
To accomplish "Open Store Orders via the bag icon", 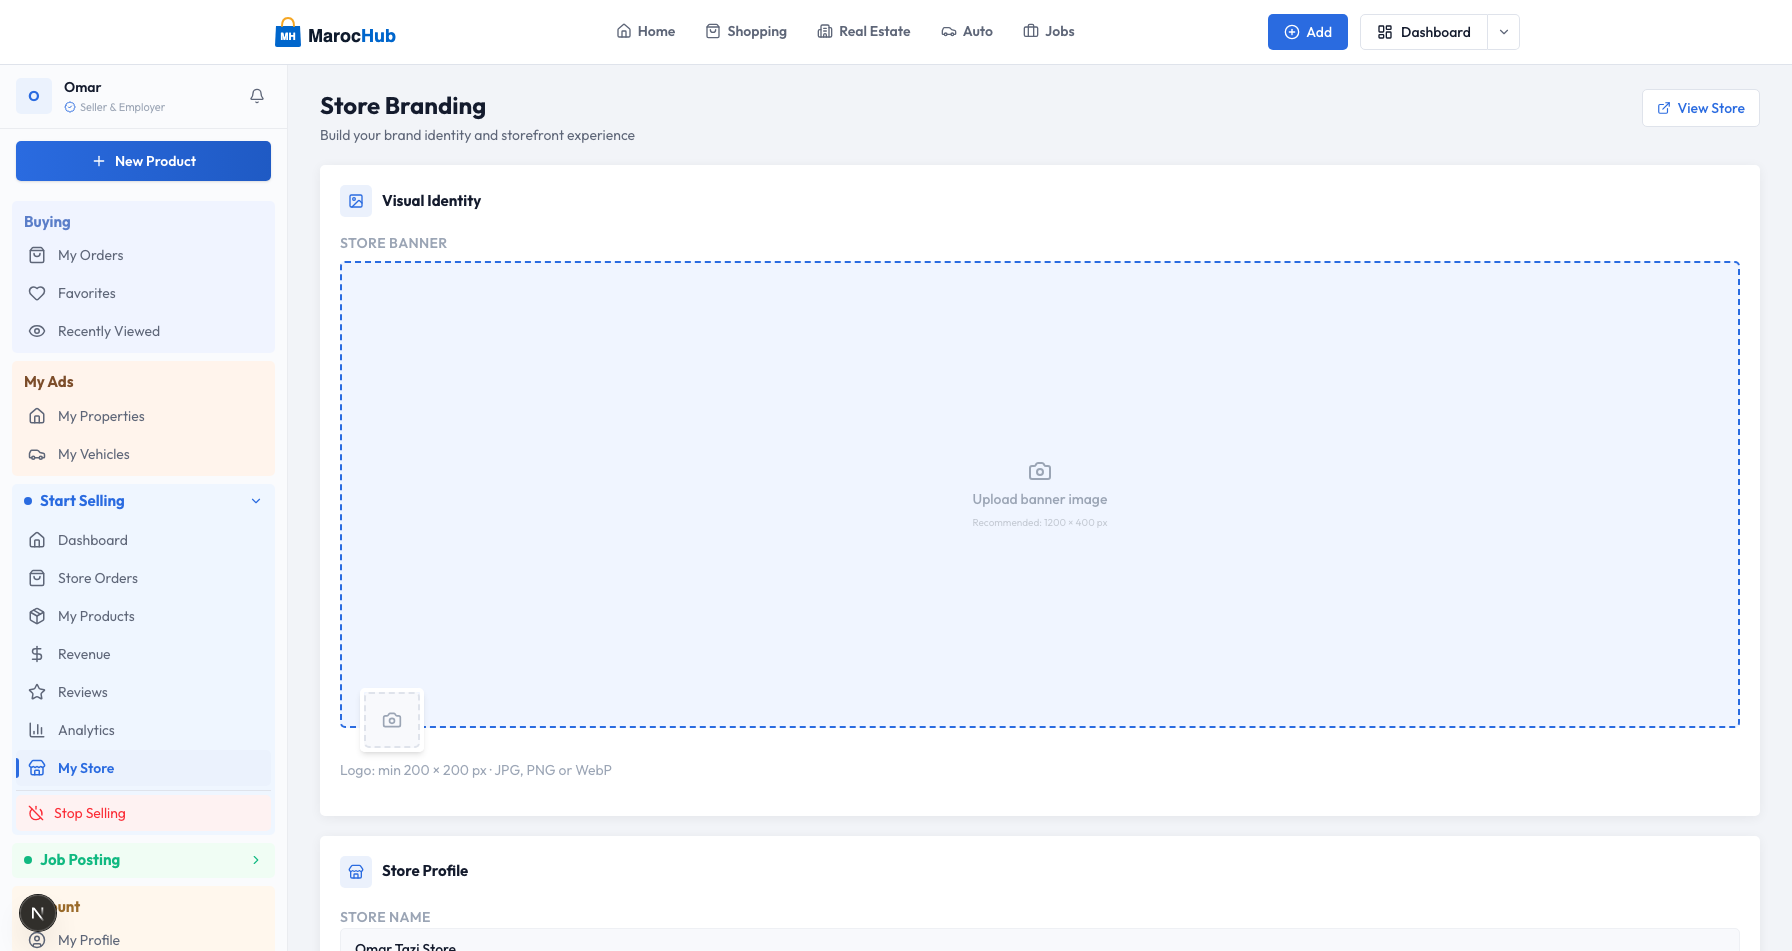I will (x=37, y=578).
